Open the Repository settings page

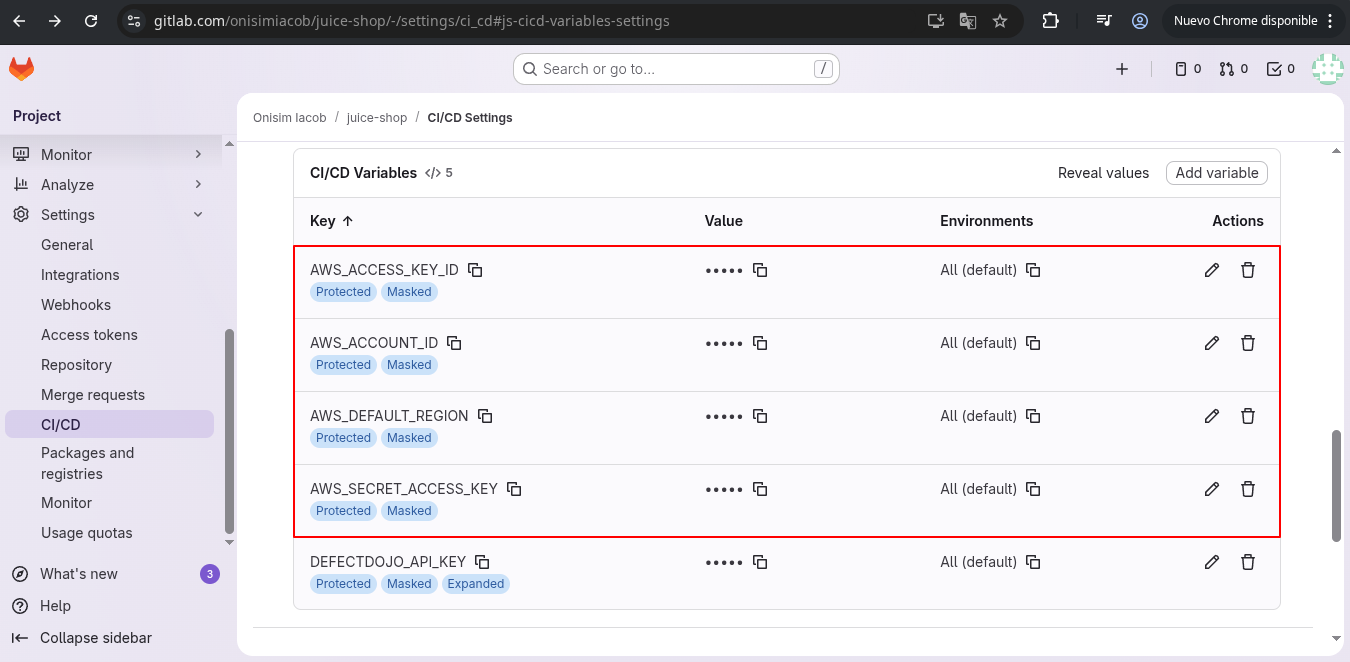tap(76, 365)
